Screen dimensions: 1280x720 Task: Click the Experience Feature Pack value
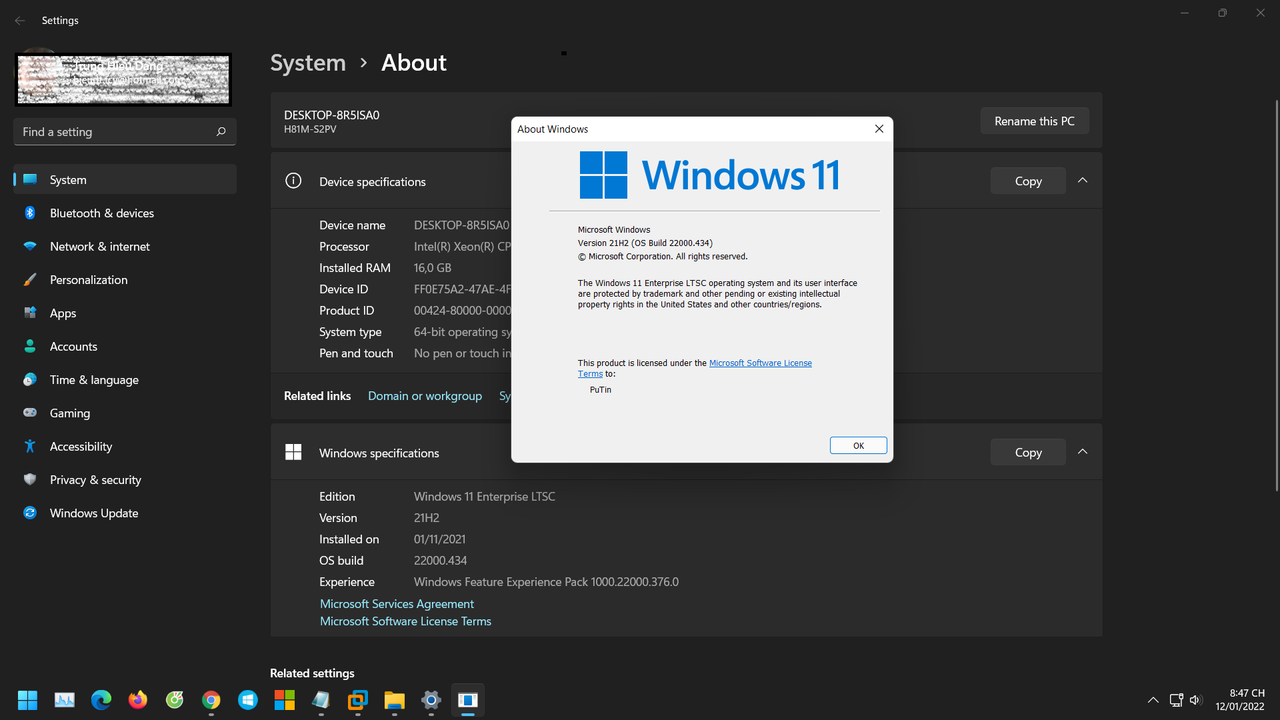tap(546, 582)
